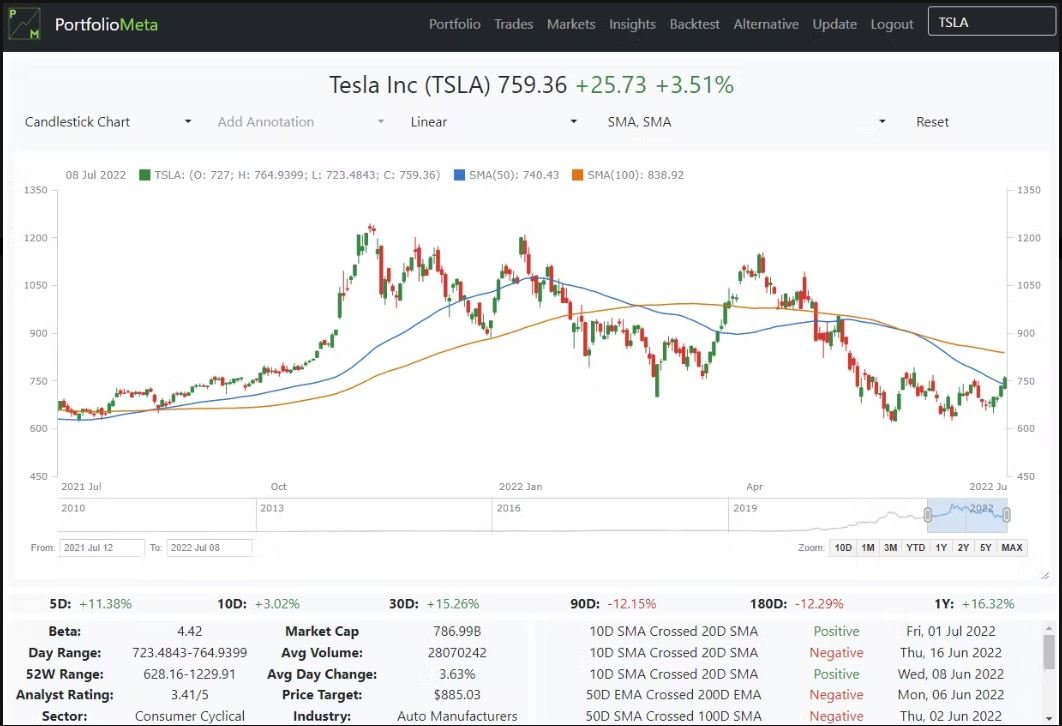Click the To date field

click(209, 547)
